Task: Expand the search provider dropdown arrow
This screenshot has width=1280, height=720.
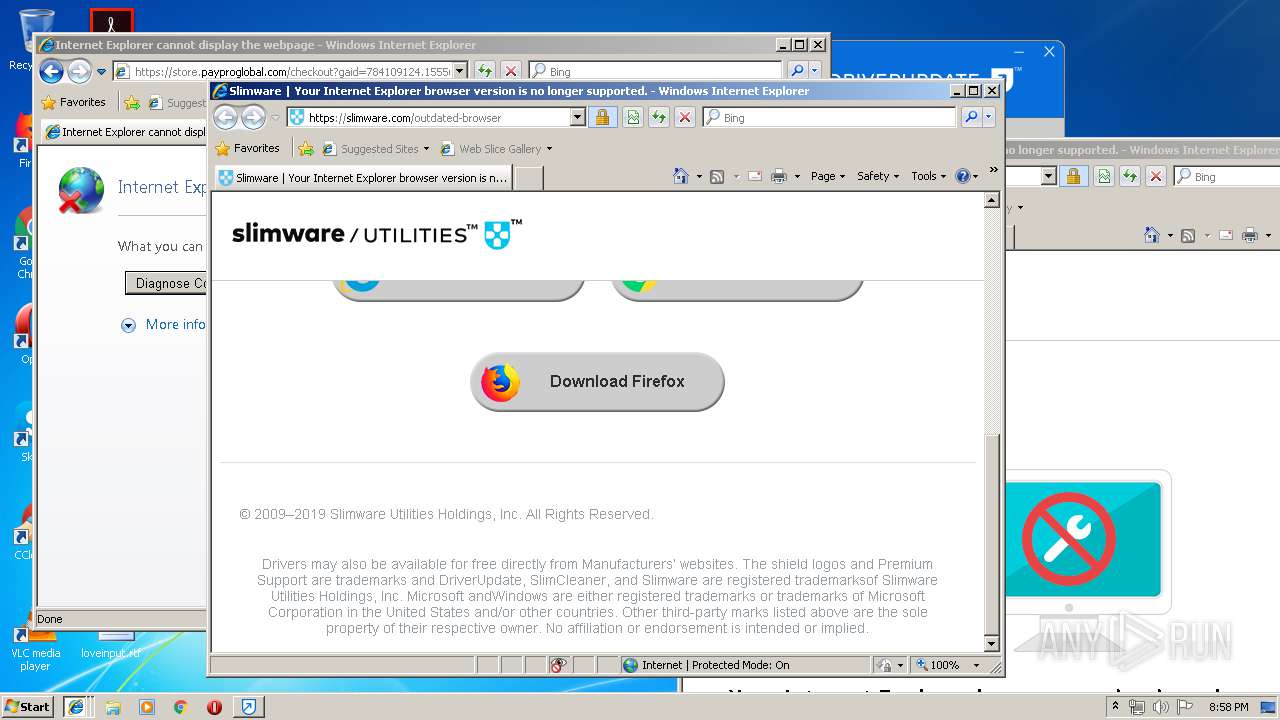Action: [x=989, y=117]
